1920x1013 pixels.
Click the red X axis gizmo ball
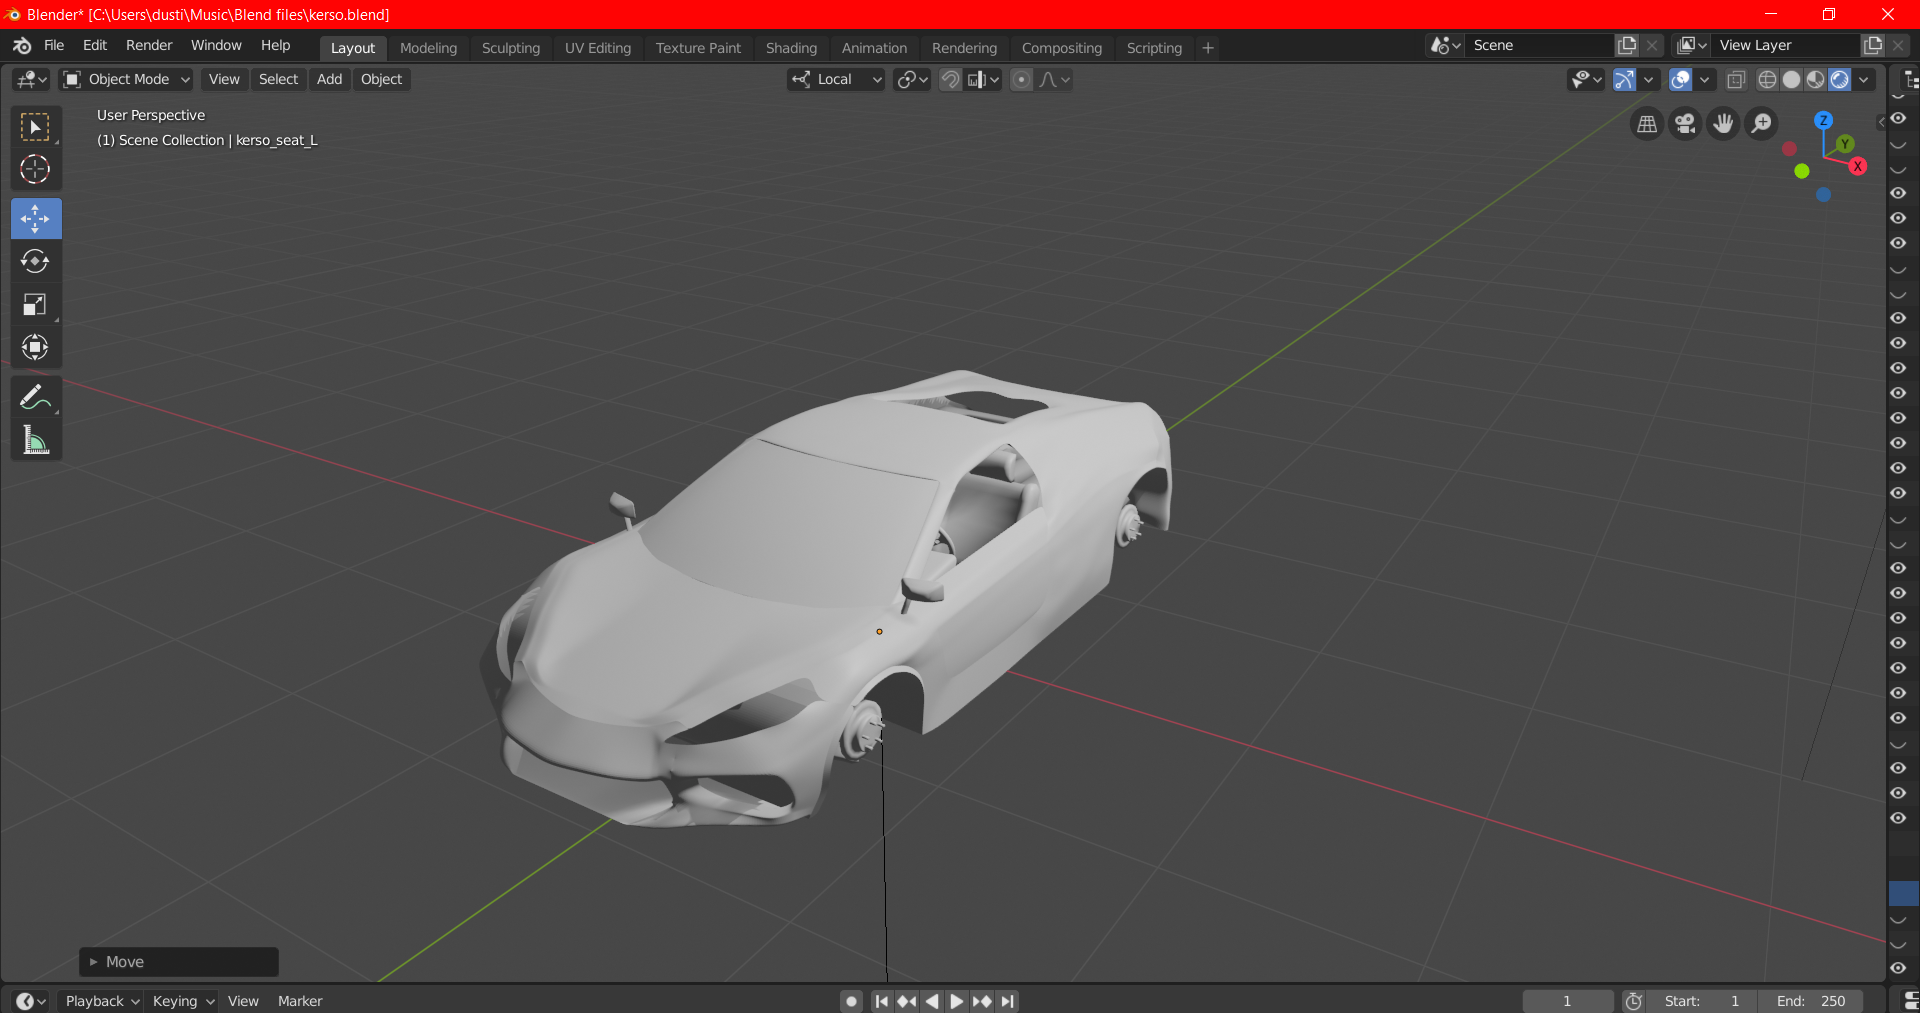point(1858,166)
